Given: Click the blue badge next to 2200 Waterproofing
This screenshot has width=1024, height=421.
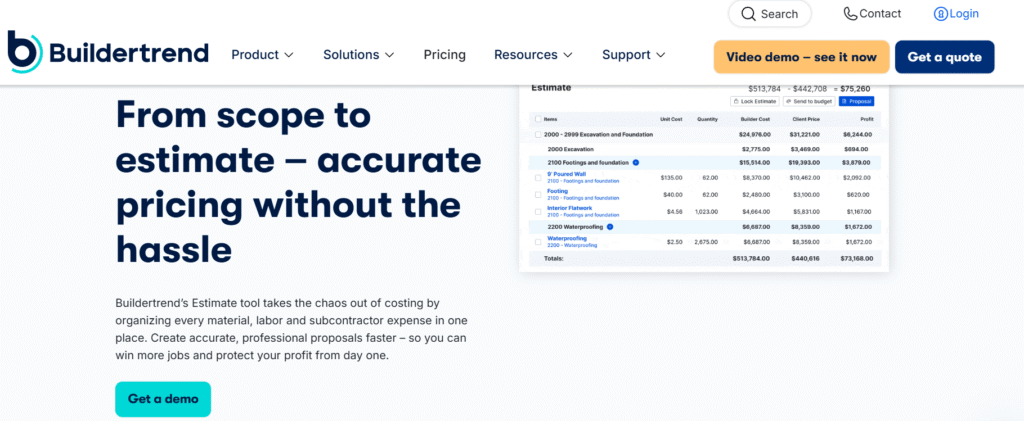Looking at the screenshot, I should [x=610, y=227].
